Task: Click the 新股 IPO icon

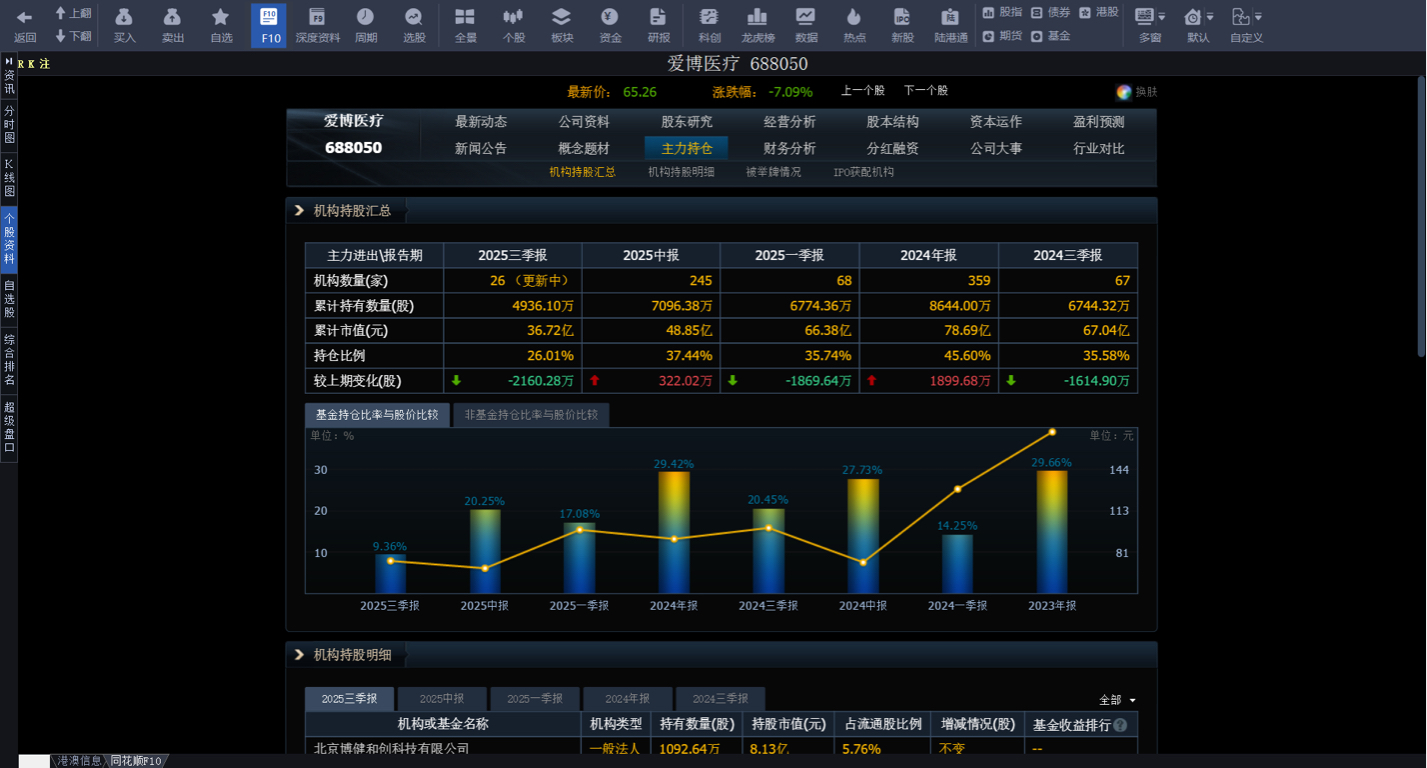Action: pyautogui.click(x=902, y=17)
